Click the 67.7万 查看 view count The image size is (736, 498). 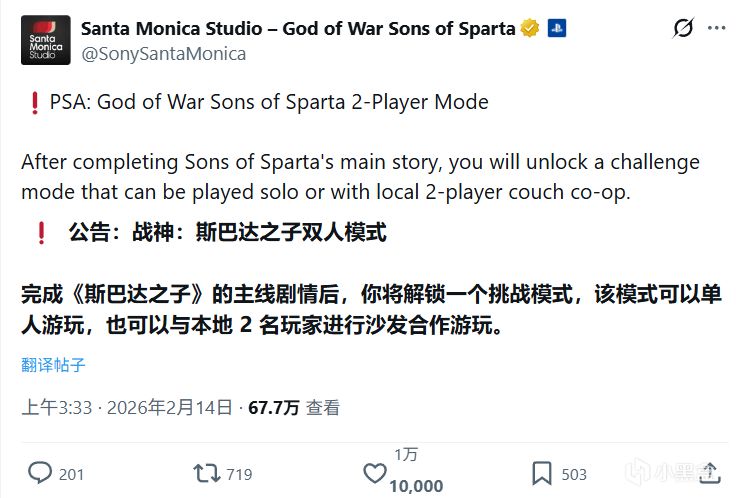pyautogui.click(x=294, y=408)
